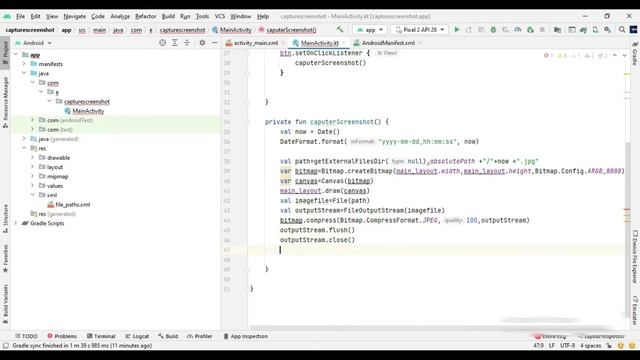Viewport: 640px width, 360px height.
Task: Open the Profiler tool window
Action: pyautogui.click(x=199, y=336)
